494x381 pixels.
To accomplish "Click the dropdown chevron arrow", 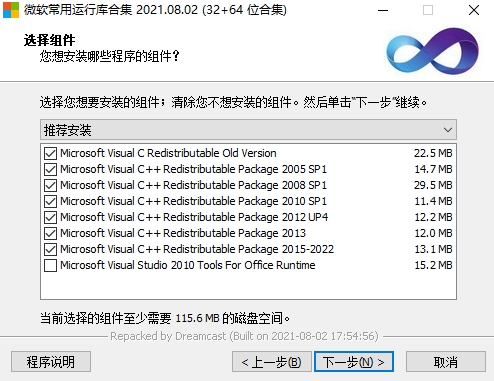I will [x=448, y=130].
